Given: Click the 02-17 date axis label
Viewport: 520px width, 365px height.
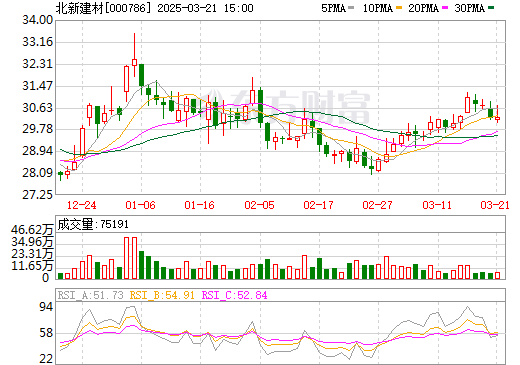Looking at the screenshot, I should click(318, 205).
